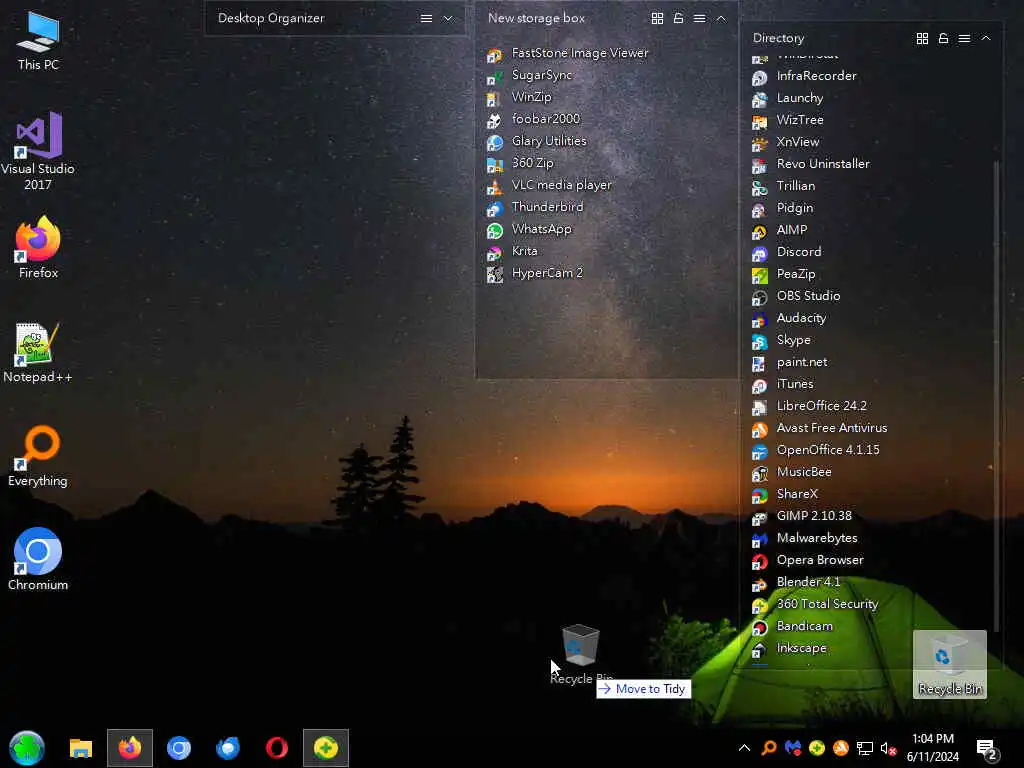Collapse New storage box with its up chevron
1024x768 pixels.
(x=721, y=18)
